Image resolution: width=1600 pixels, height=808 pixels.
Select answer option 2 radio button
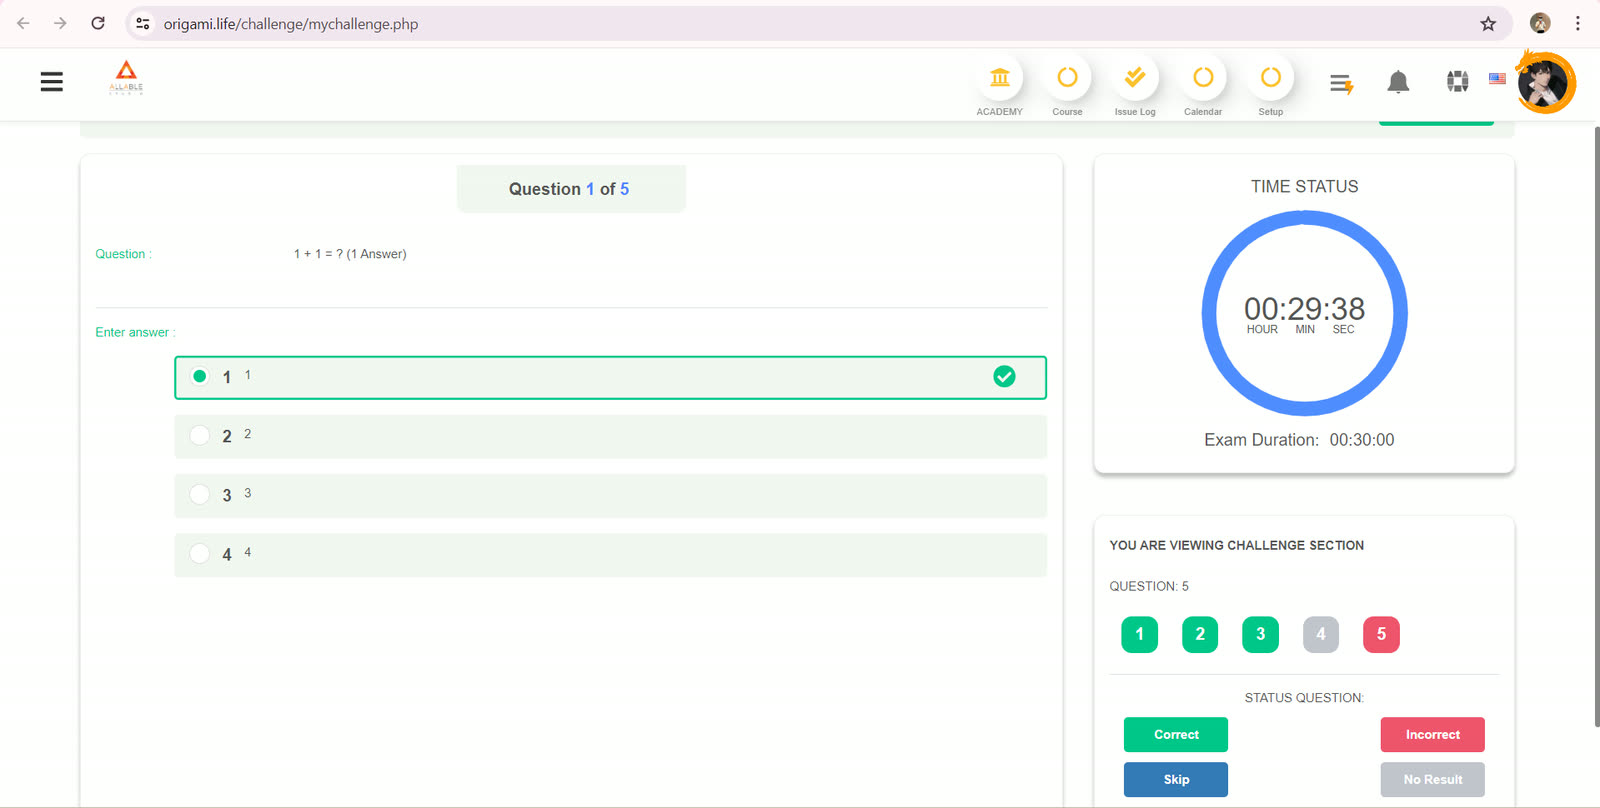tap(200, 435)
